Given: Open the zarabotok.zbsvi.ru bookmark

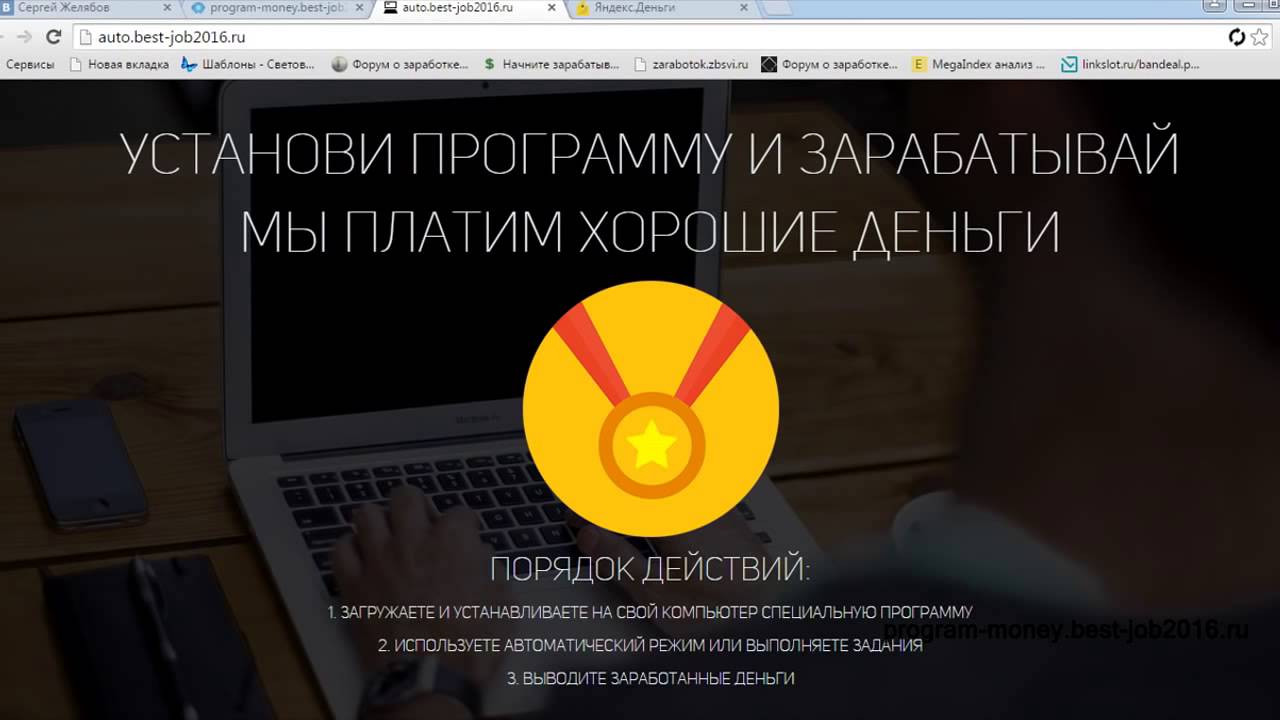Looking at the screenshot, I should tap(692, 64).
